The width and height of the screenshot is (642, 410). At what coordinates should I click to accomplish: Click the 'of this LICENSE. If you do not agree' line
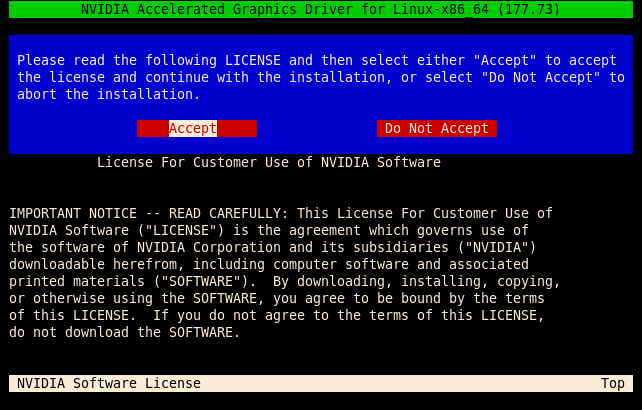[x=277, y=315]
